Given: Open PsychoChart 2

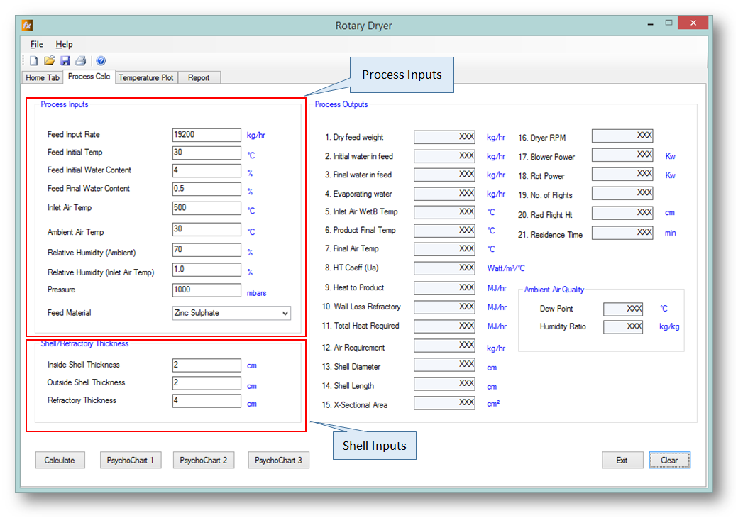Looking at the screenshot, I should [203, 460].
